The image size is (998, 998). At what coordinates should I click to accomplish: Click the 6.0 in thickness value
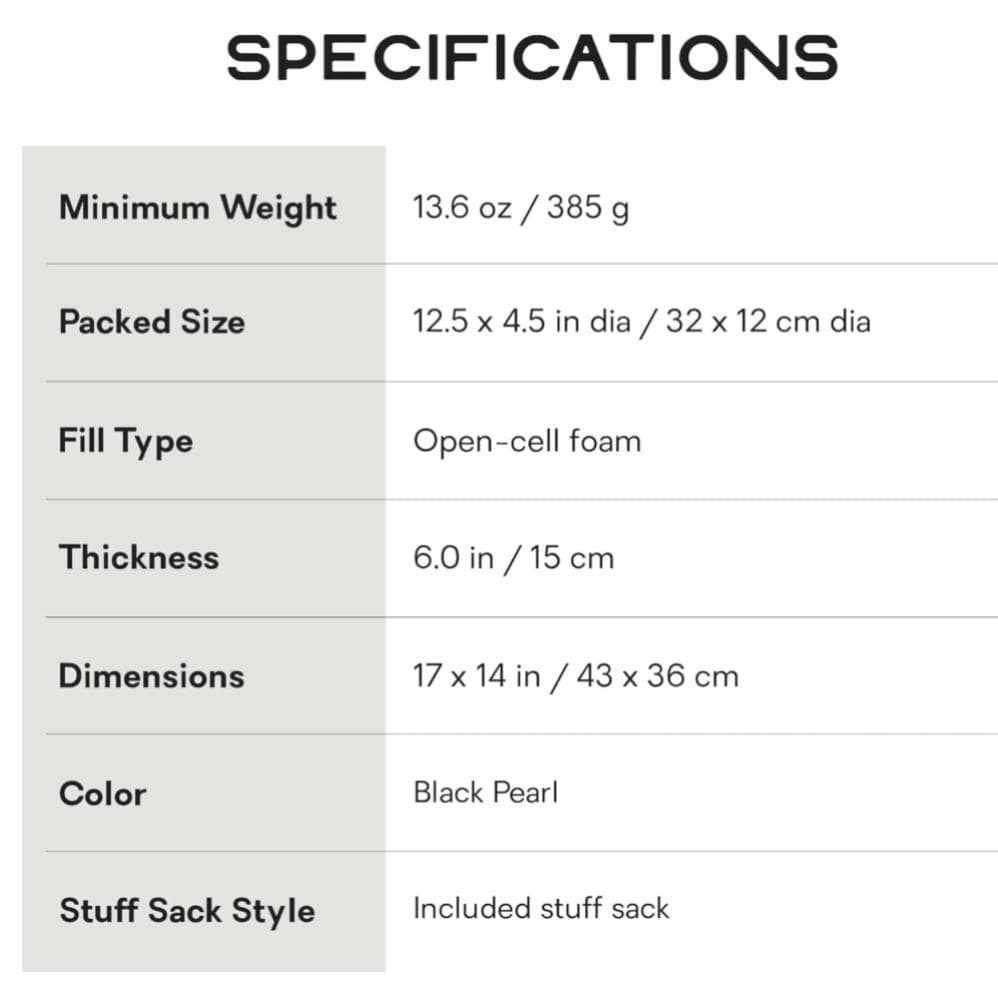(453, 557)
